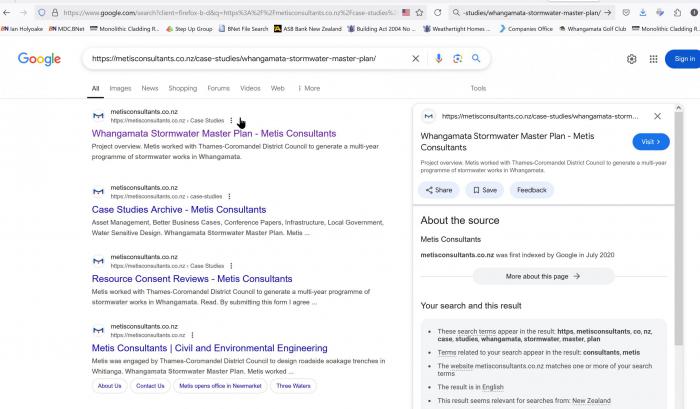Open three-dot menu for Case Studies Archive result
The image size is (700, 409).
[x=229, y=196]
